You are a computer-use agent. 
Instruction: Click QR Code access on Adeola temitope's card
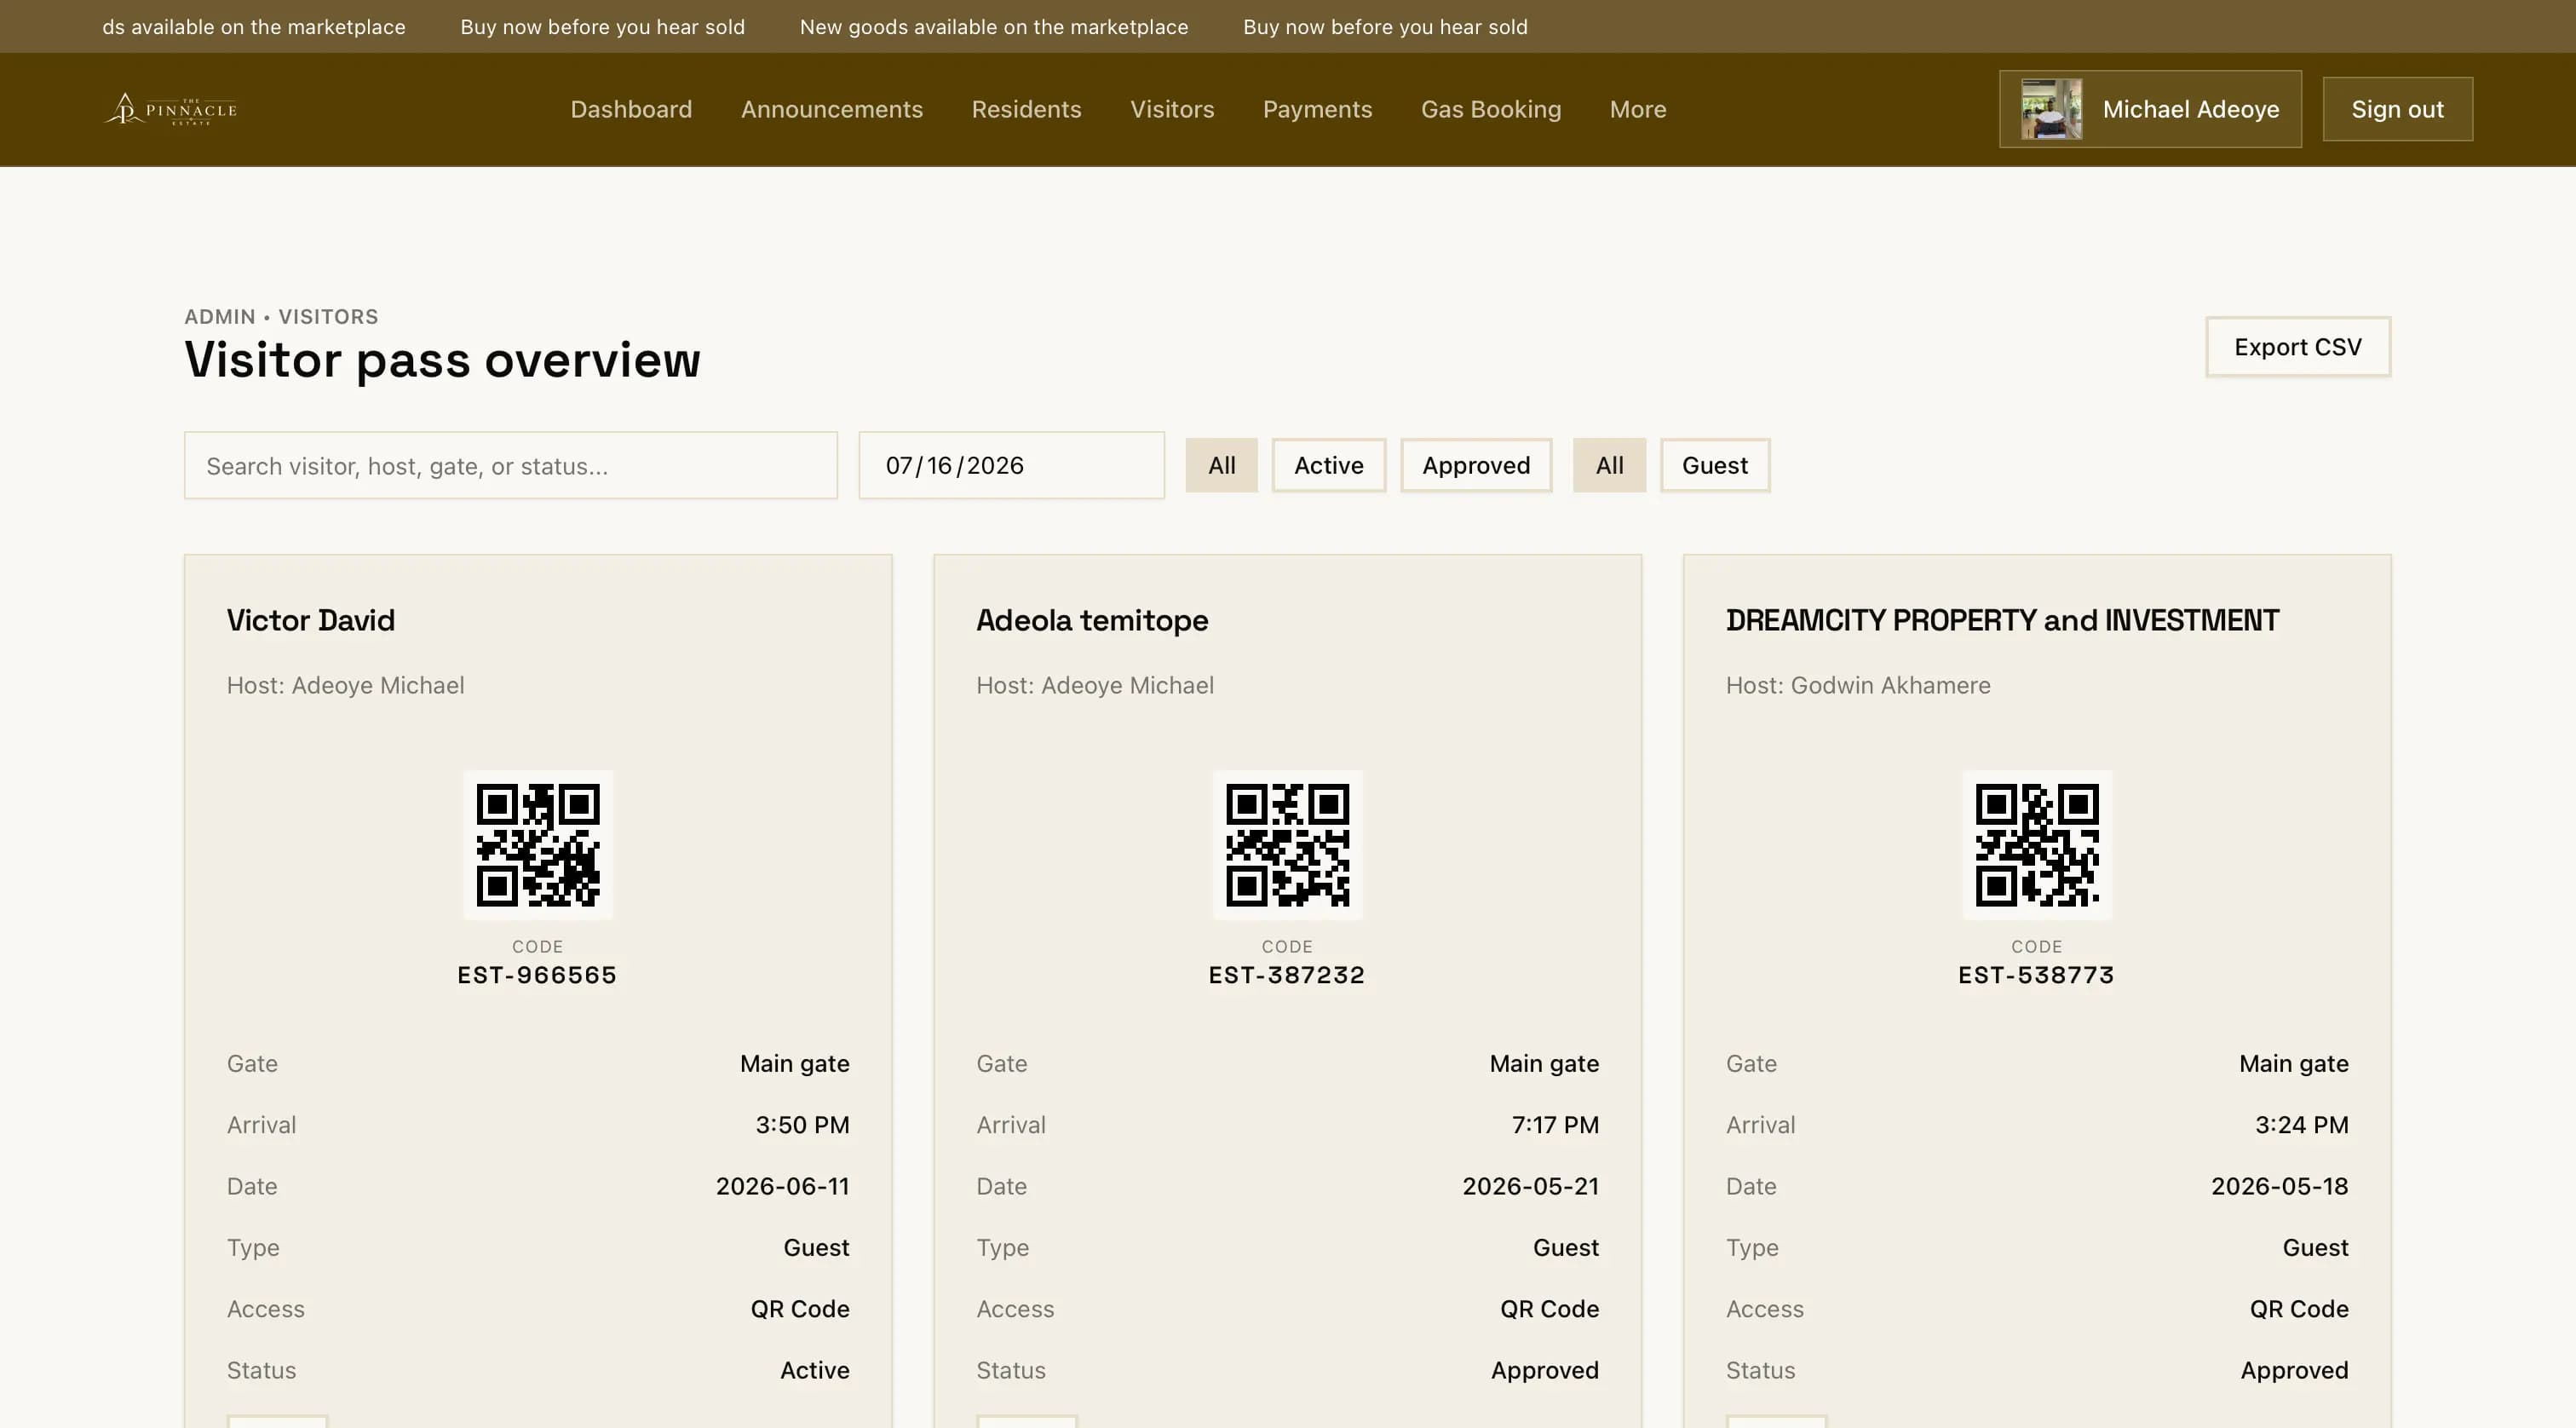coord(1549,1309)
